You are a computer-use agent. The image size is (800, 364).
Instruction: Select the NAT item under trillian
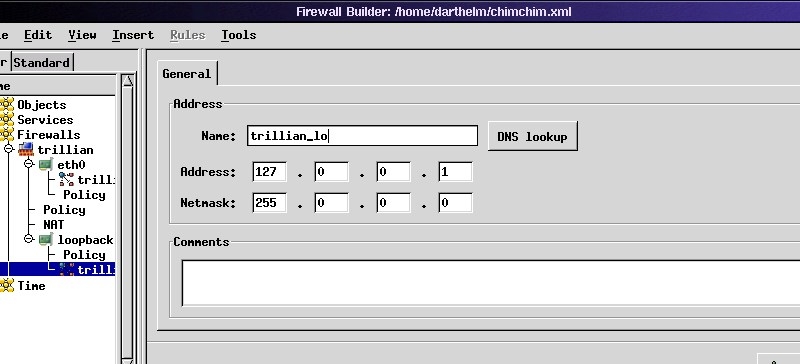[x=54, y=225]
